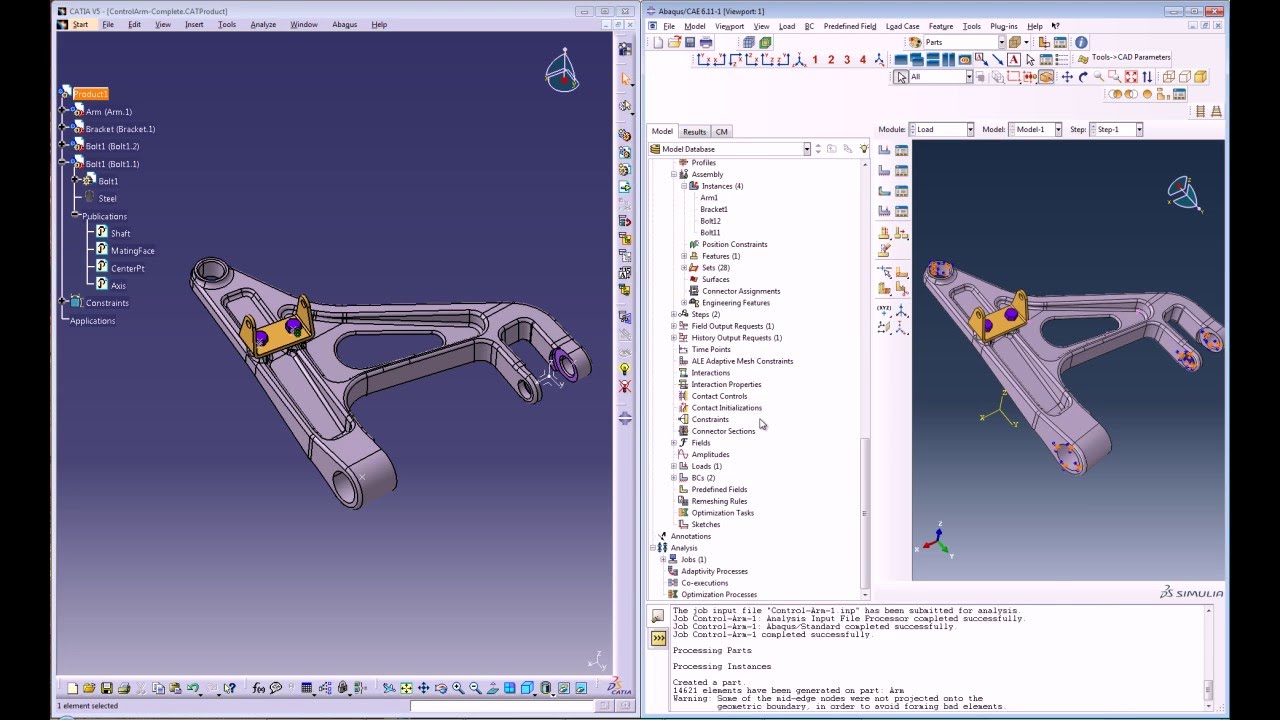This screenshot has width=1280, height=720.
Task: Select Constraints in the Abaqus model tree
Action: point(710,419)
